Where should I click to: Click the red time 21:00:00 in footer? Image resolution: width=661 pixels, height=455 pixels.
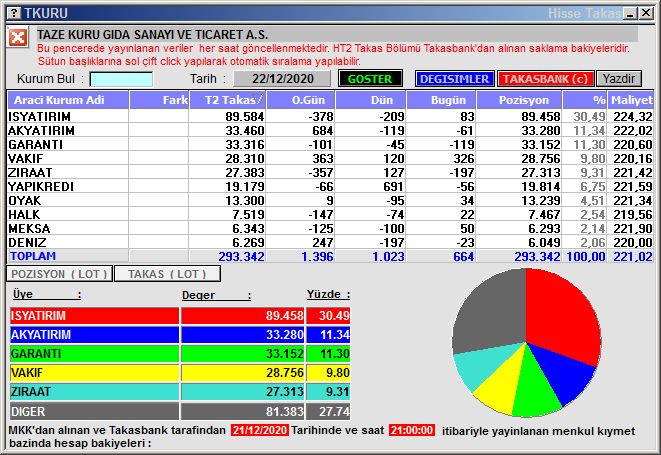[x=412, y=430]
